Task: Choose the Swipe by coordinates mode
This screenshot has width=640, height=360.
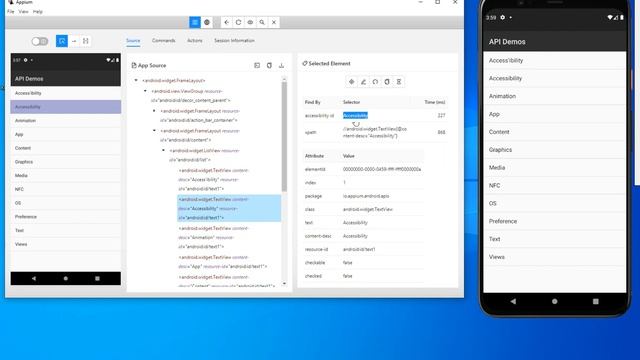Action: [x=74, y=41]
